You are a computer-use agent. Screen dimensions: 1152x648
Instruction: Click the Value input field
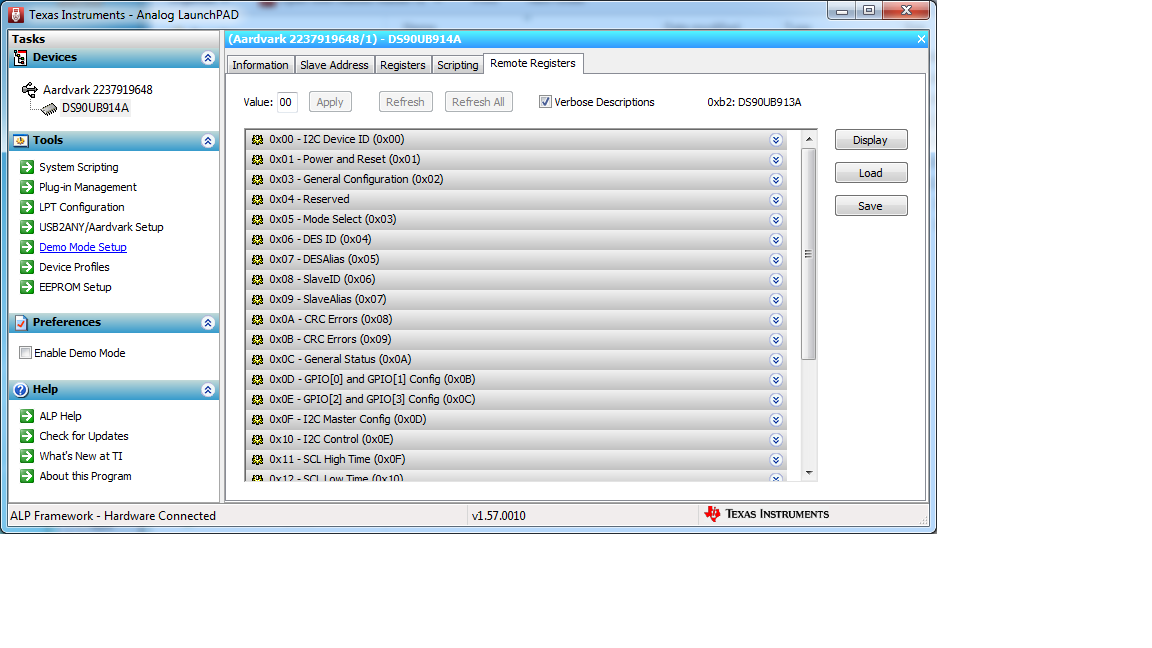(287, 102)
